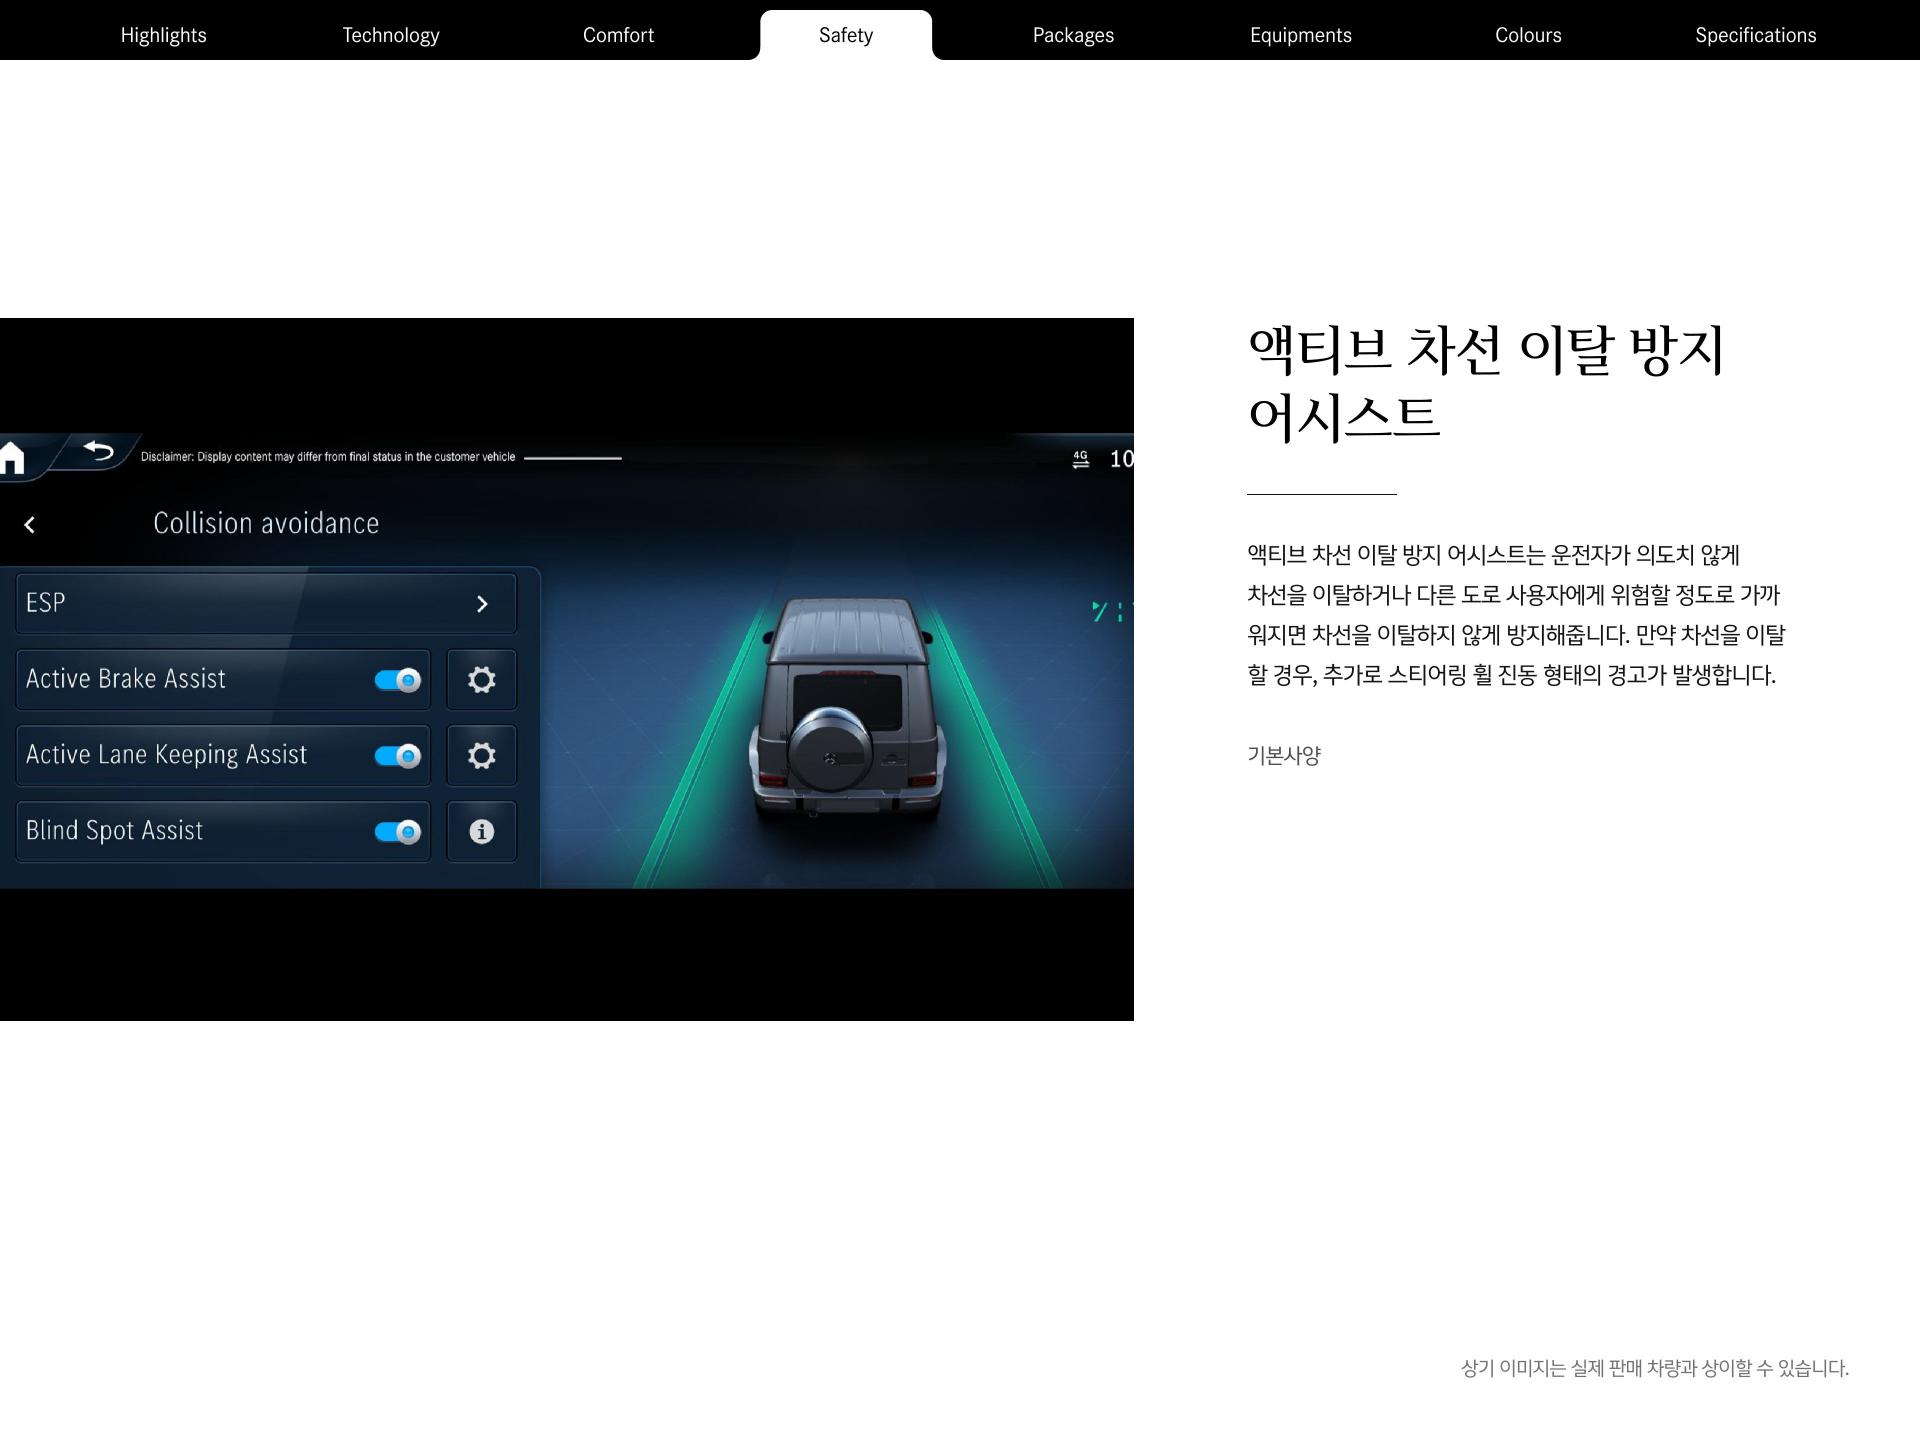Screen dimensions: 1920x1440
Task: Click the 액티브 차선 이탈 방지 어시스트 heading
Action: tap(1486, 382)
